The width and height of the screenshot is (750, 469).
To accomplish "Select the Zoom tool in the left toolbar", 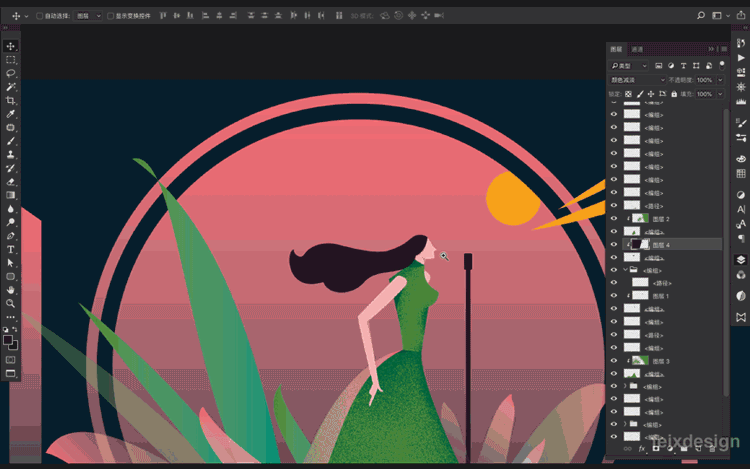I will pyautogui.click(x=11, y=303).
